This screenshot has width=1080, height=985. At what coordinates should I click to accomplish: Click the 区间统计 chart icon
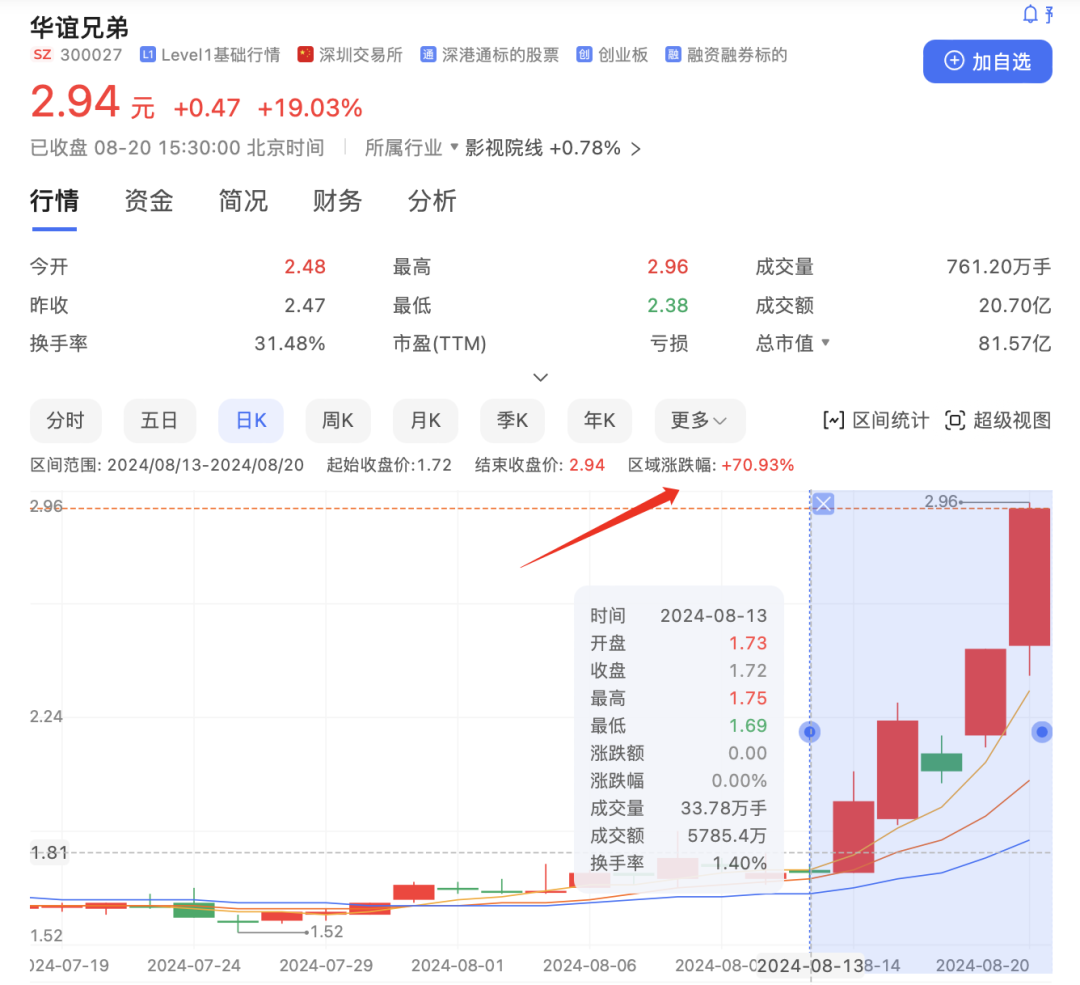pos(833,420)
